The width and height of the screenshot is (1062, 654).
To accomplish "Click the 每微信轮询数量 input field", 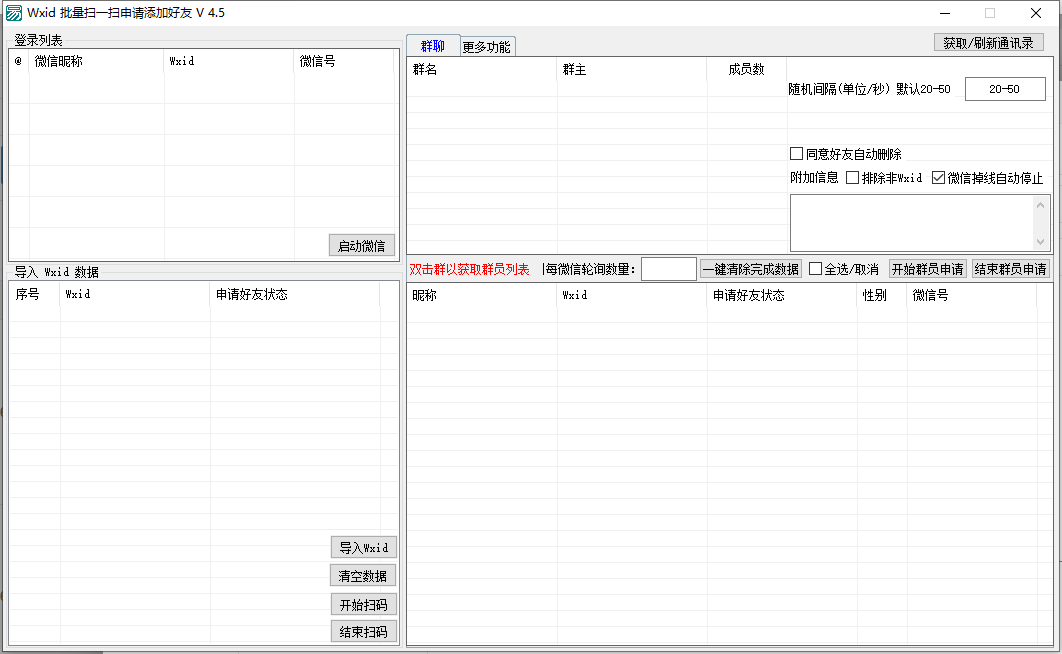I will click(x=668, y=269).
